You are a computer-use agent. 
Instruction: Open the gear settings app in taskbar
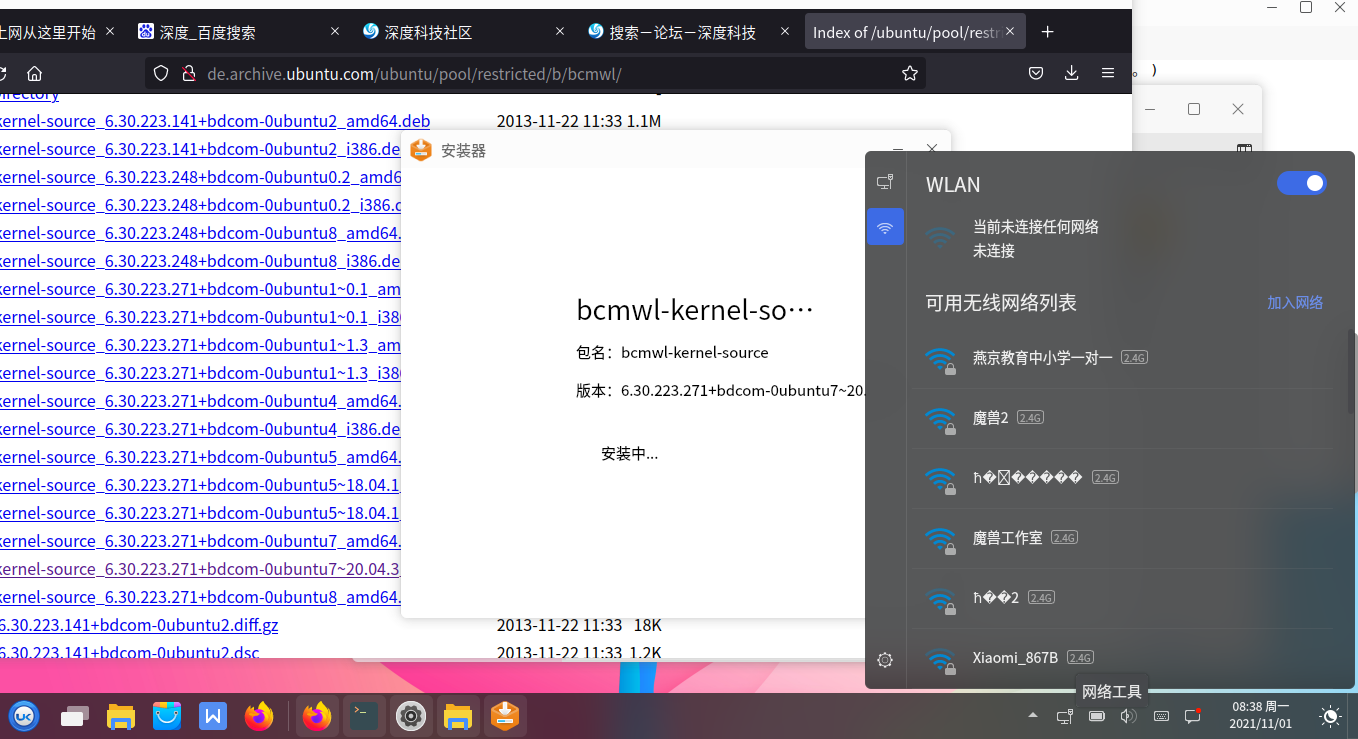tap(411, 716)
